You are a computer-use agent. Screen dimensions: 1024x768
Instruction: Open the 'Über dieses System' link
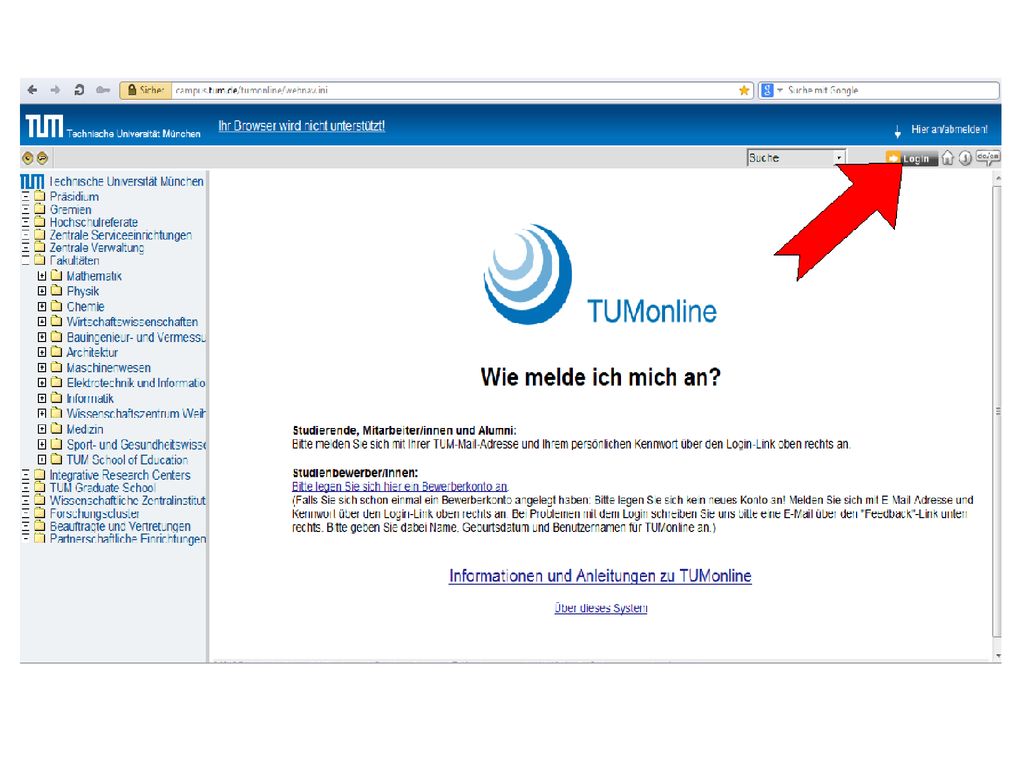[x=601, y=608]
